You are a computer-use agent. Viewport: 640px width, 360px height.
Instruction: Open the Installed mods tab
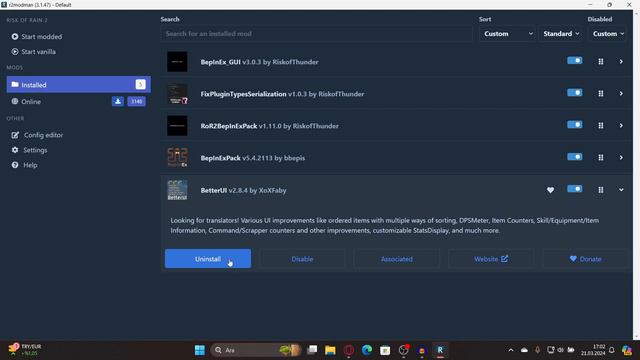[78, 84]
